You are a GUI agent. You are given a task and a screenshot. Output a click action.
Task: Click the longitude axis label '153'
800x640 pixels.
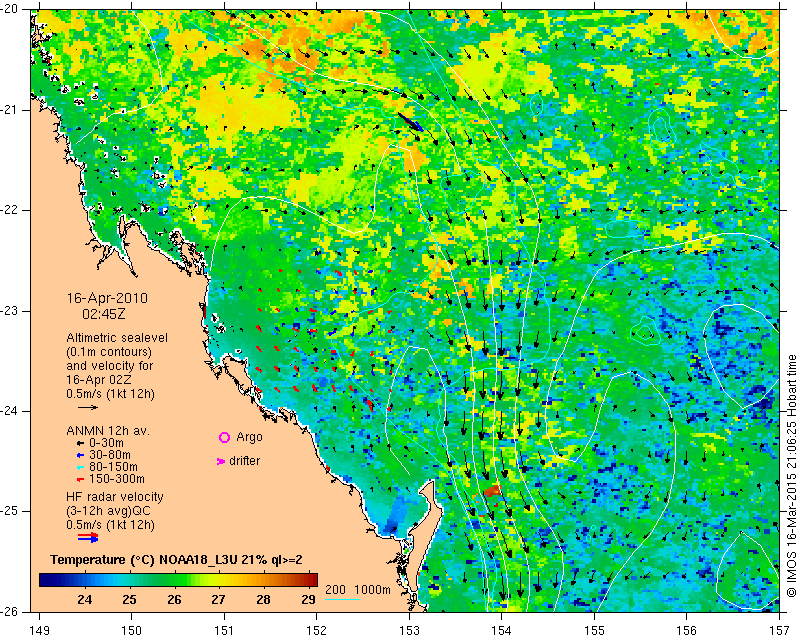pyautogui.click(x=409, y=631)
